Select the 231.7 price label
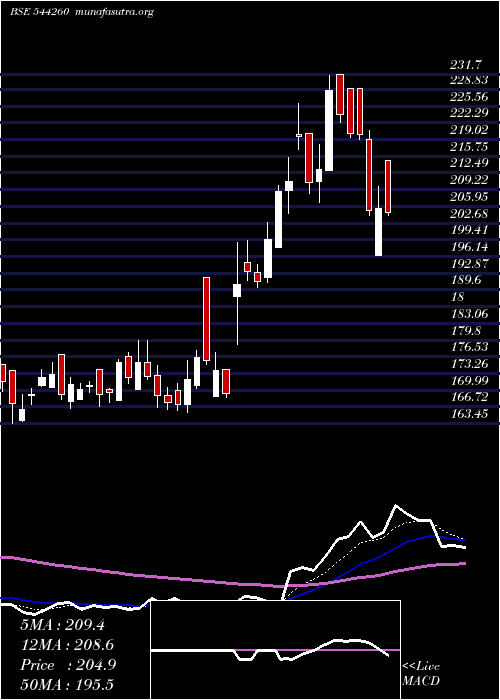The image size is (500, 700). tap(466, 65)
